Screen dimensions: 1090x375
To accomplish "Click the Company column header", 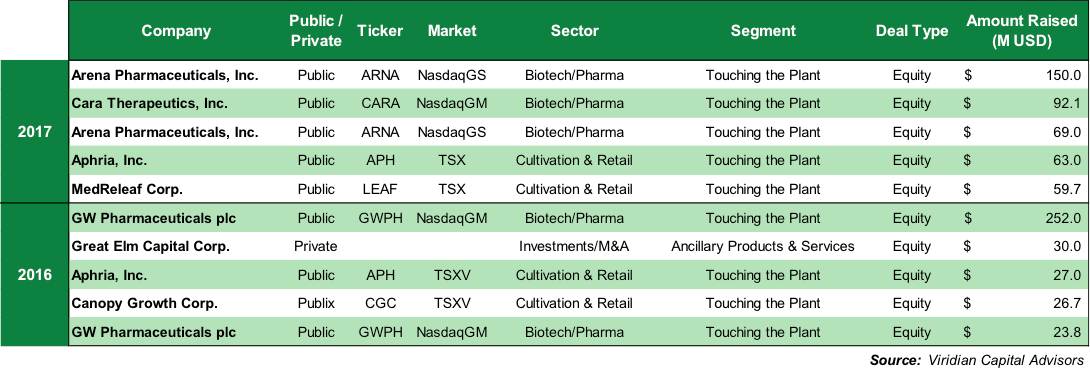I will point(176,31).
